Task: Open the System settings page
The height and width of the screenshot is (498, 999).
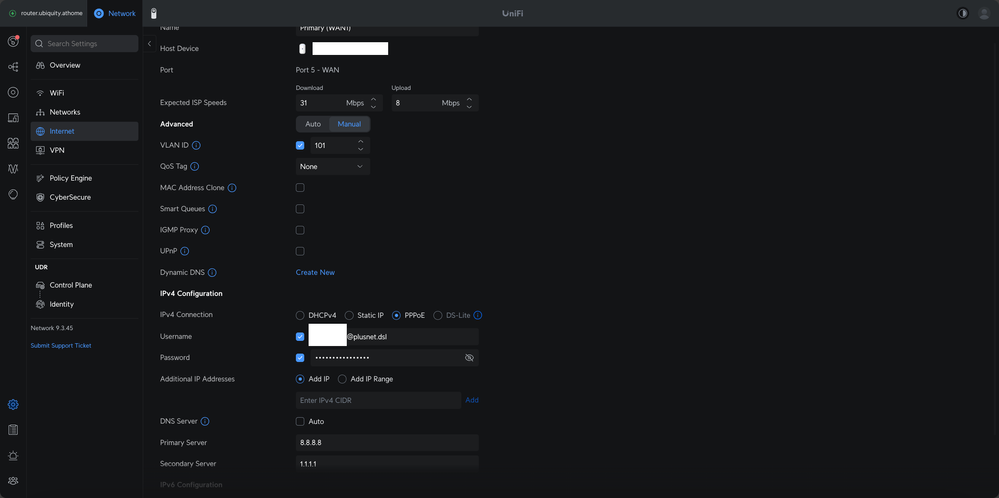Action: pyautogui.click(x=84, y=245)
